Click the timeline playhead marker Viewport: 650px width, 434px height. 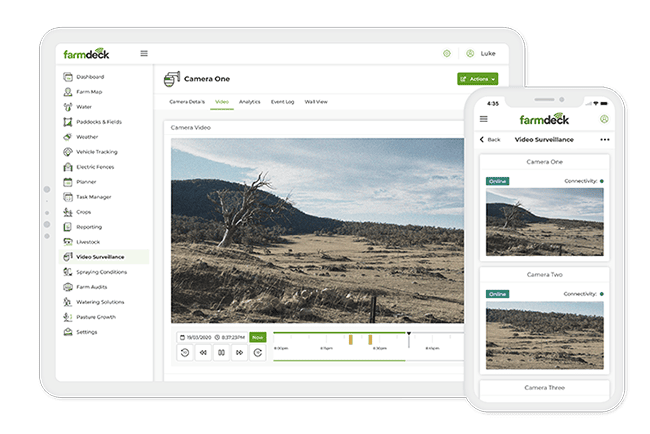click(x=409, y=339)
